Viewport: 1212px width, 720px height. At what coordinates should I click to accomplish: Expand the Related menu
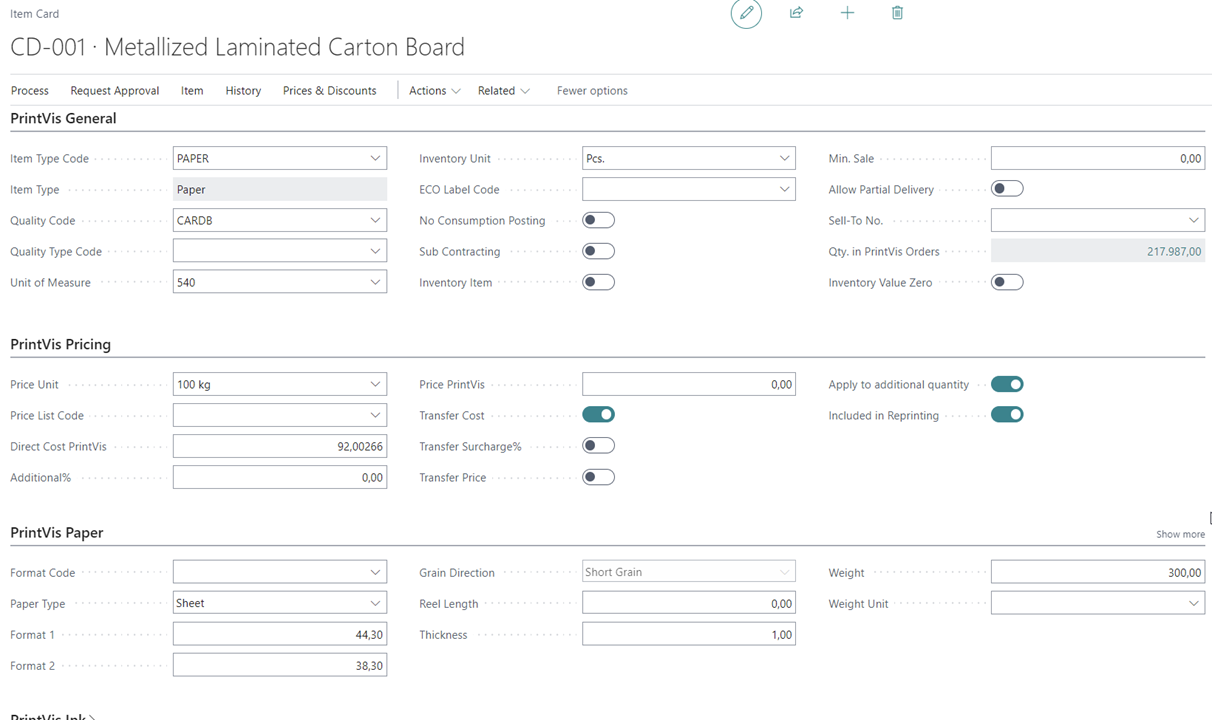pos(504,90)
